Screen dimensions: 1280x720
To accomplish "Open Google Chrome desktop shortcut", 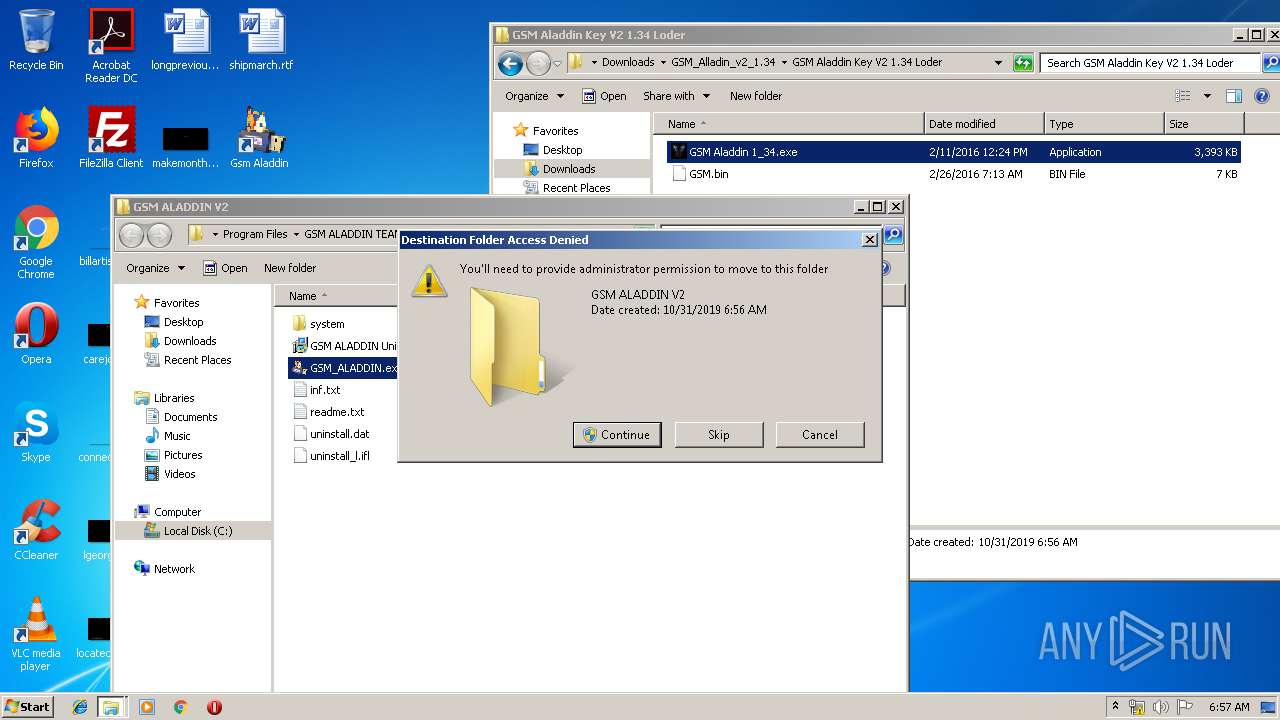I will coord(36,242).
